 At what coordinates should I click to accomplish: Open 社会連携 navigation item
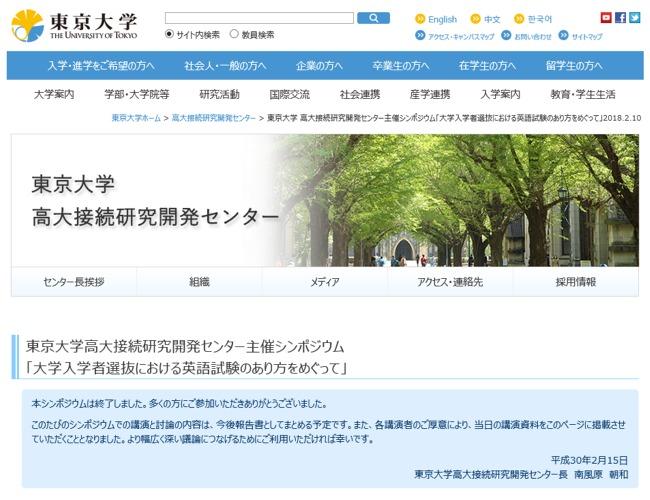coord(360,94)
